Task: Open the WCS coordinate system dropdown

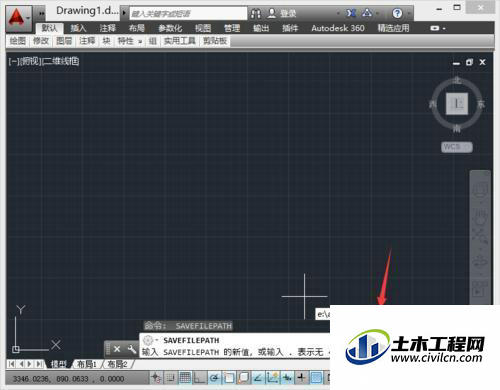Action: (x=457, y=147)
